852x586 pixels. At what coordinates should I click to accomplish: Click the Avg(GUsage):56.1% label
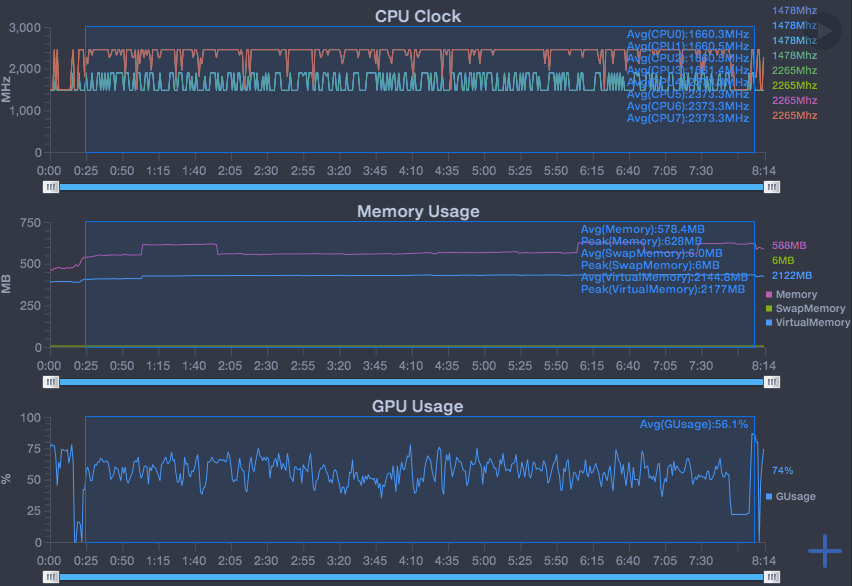coord(694,424)
